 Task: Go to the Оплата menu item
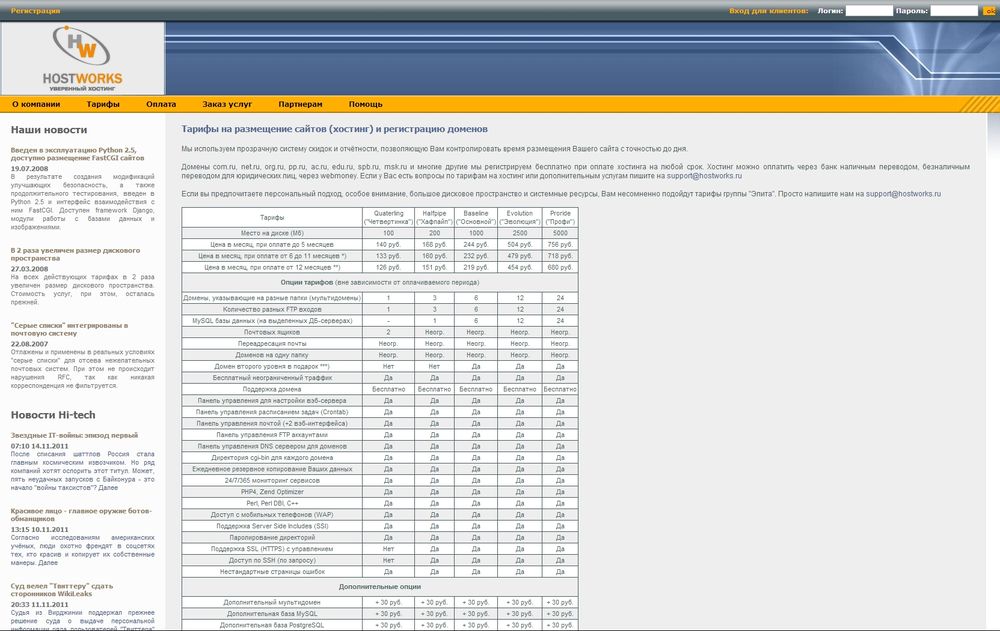tap(161, 104)
